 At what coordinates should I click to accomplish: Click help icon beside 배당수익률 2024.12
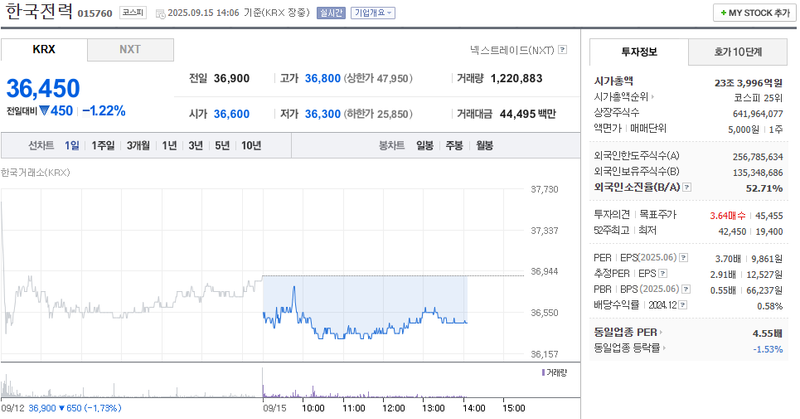click(683, 305)
